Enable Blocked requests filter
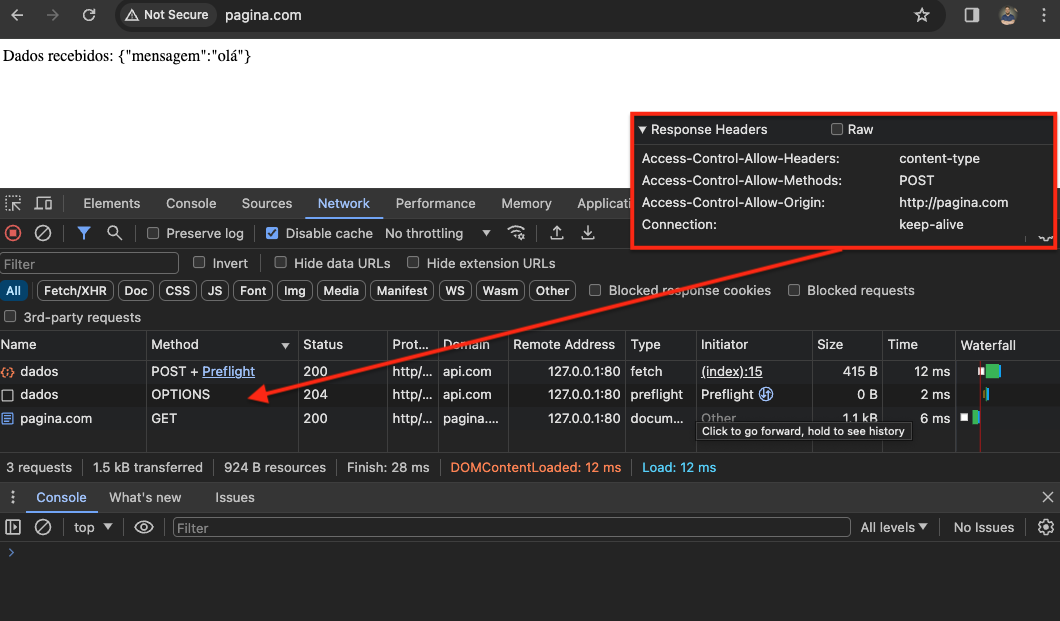The width and height of the screenshot is (1060, 621). coord(794,290)
